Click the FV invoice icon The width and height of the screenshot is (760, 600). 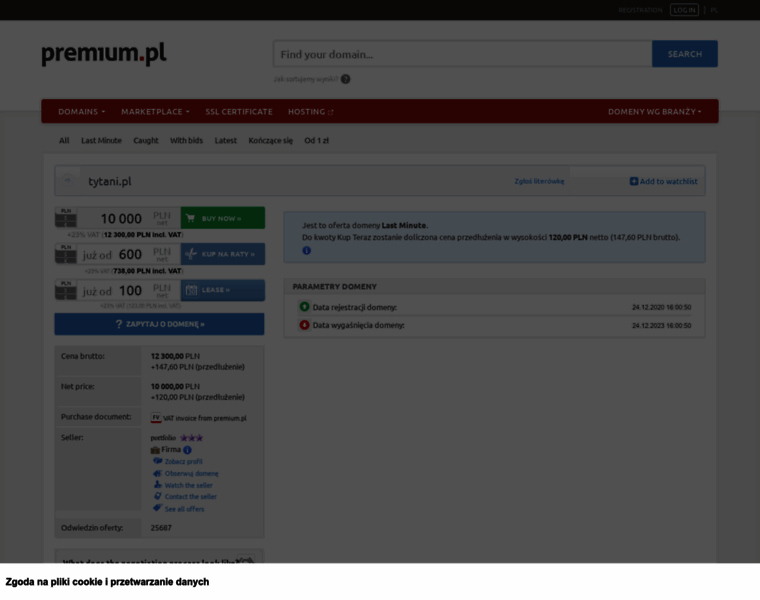pyautogui.click(x=156, y=418)
